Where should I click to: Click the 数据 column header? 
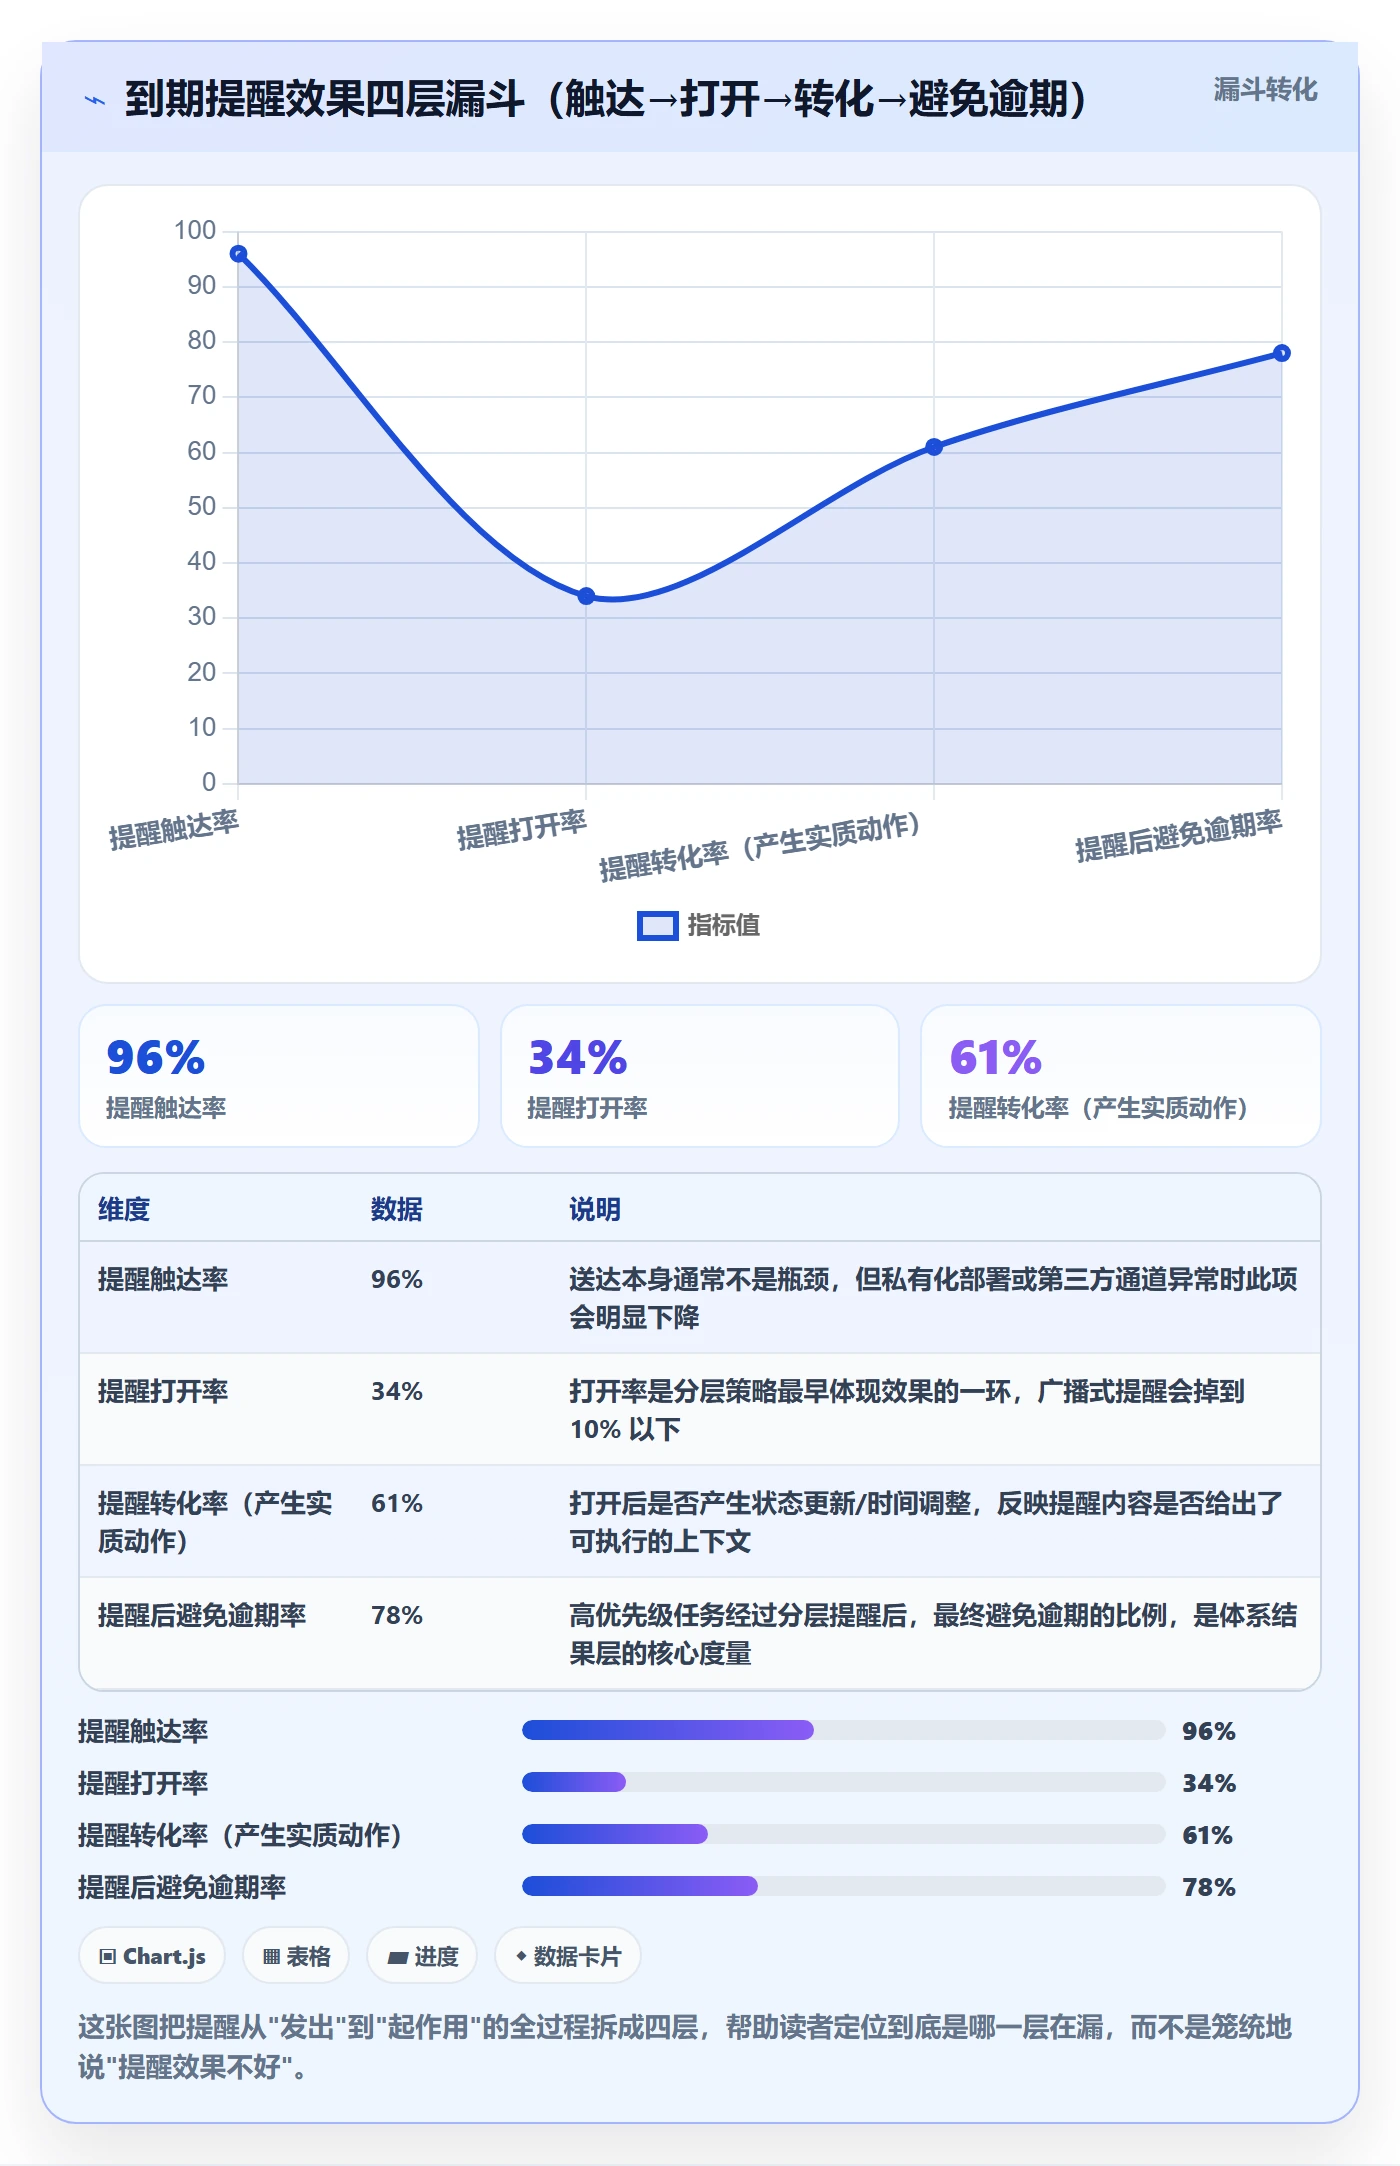tap(397, 1209)
